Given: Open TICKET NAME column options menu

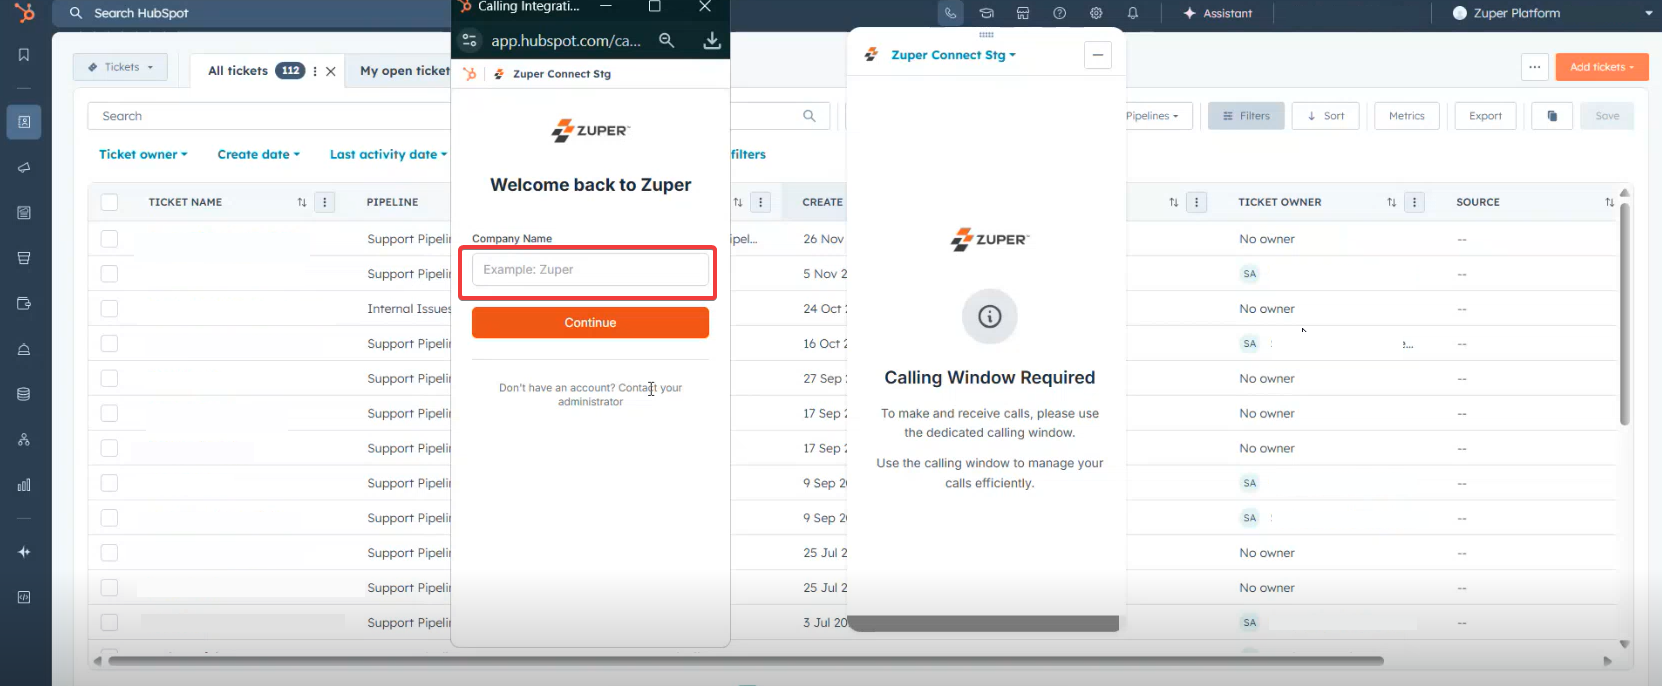Looking at the screenshot, I should (x=325, y=202).
